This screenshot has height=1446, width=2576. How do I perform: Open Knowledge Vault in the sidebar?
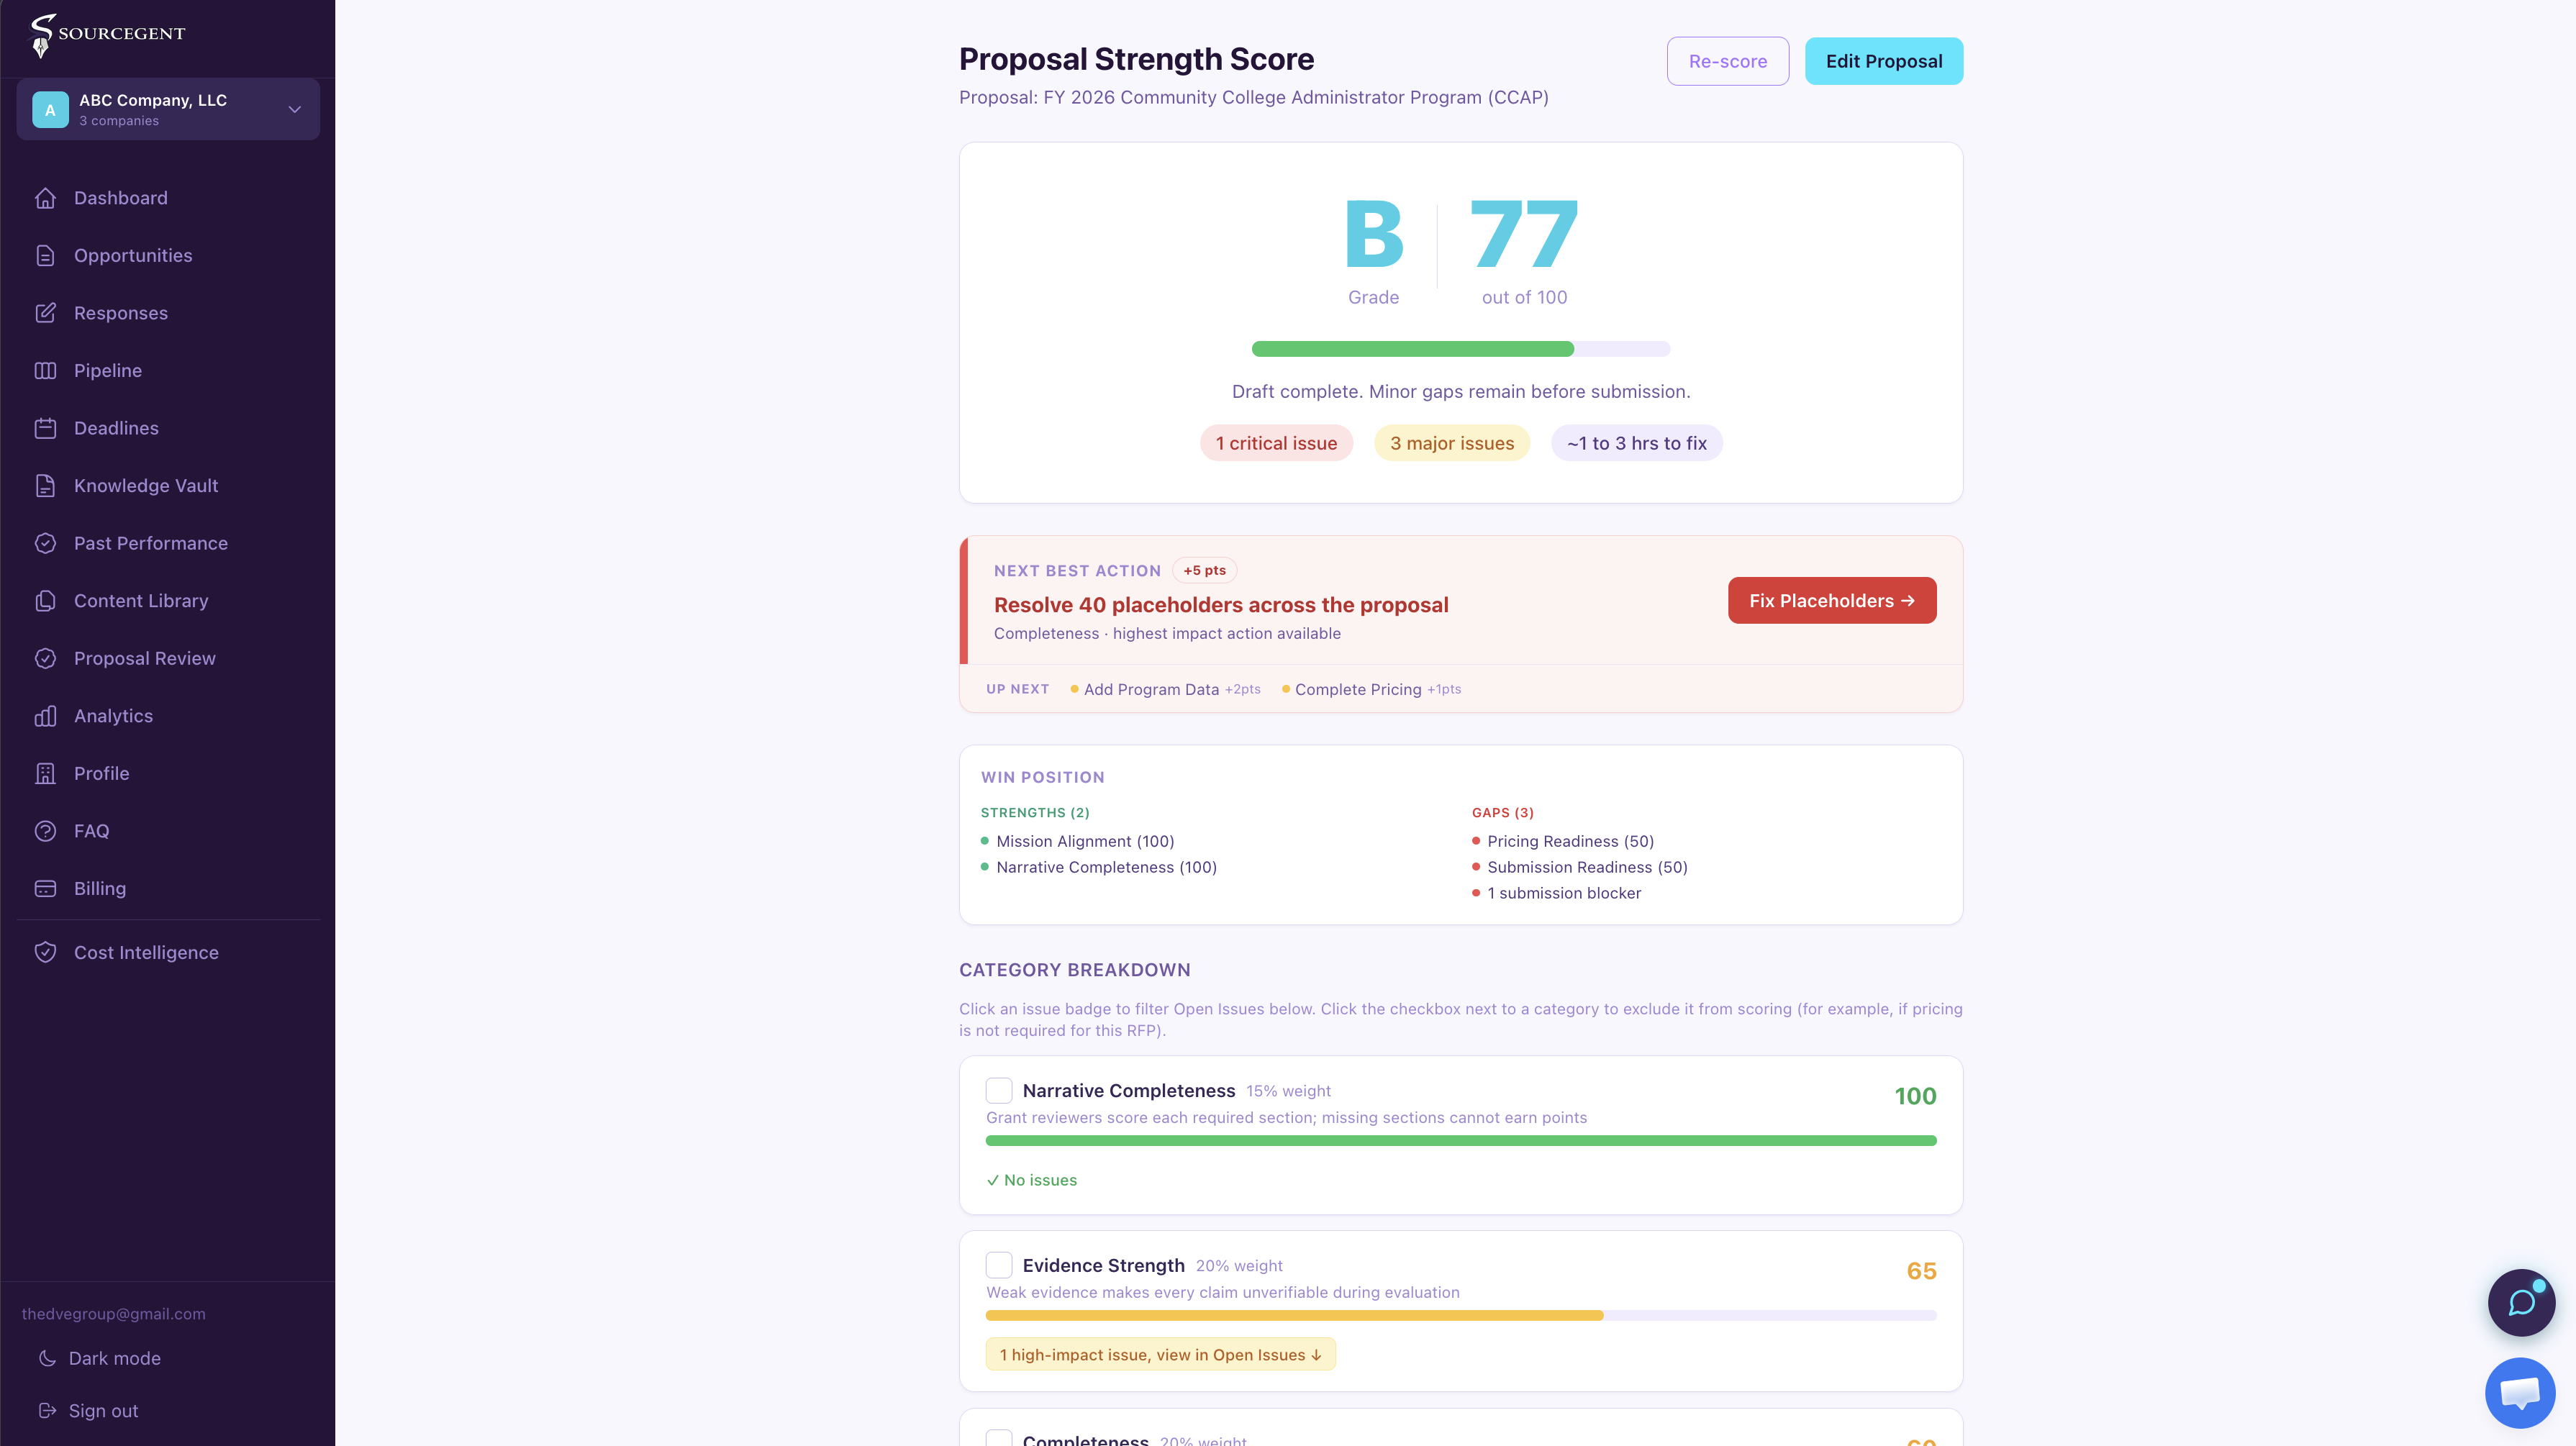168,486
